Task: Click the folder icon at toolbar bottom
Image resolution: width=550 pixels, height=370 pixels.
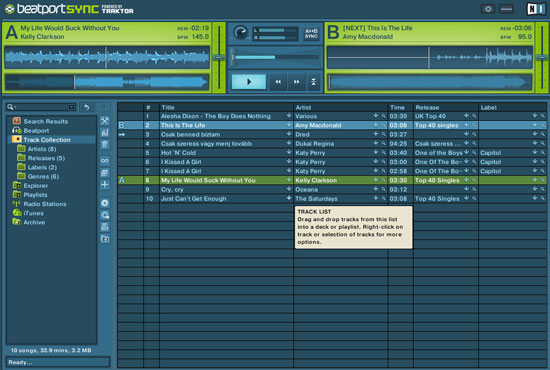Action: click(105, 239)
